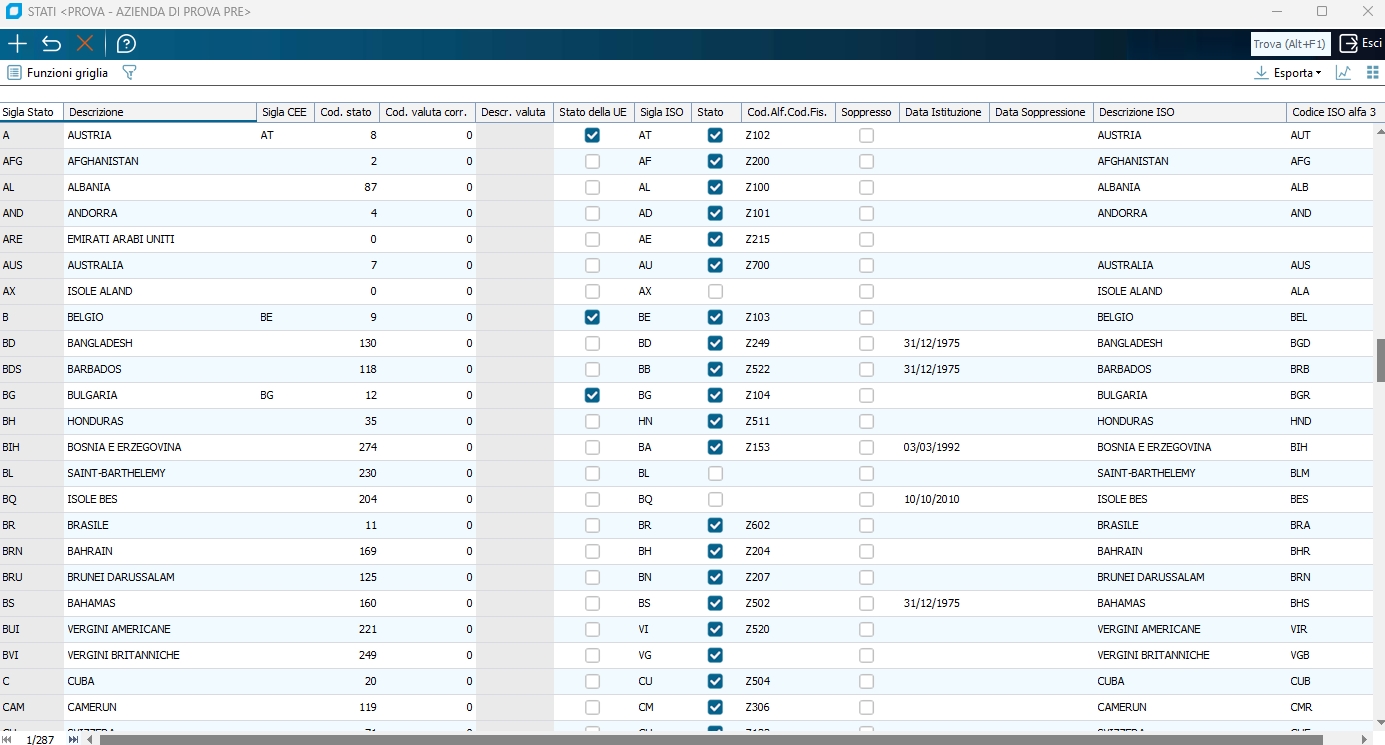Jump to last record with navigation arrow
Screen dimensions: 1385x745
[73, 740]
